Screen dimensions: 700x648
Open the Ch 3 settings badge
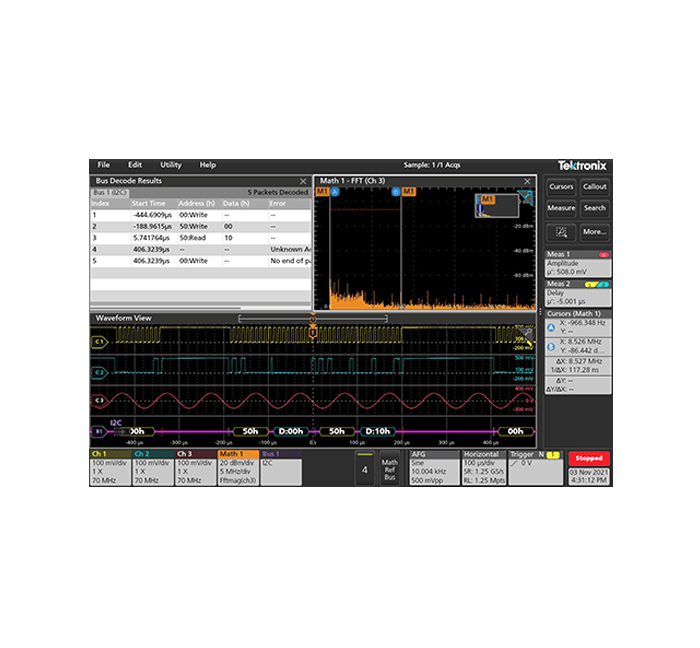pos(196,467)
